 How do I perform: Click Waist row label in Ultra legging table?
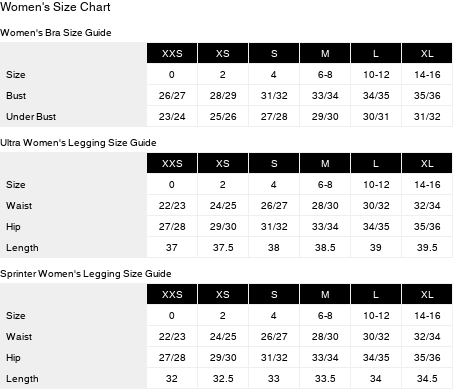click(x=19, y=206)
